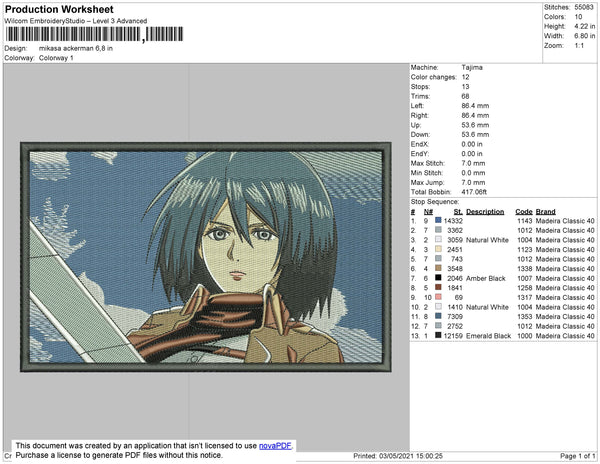Choose the blue swatch for code 1353

438,316
